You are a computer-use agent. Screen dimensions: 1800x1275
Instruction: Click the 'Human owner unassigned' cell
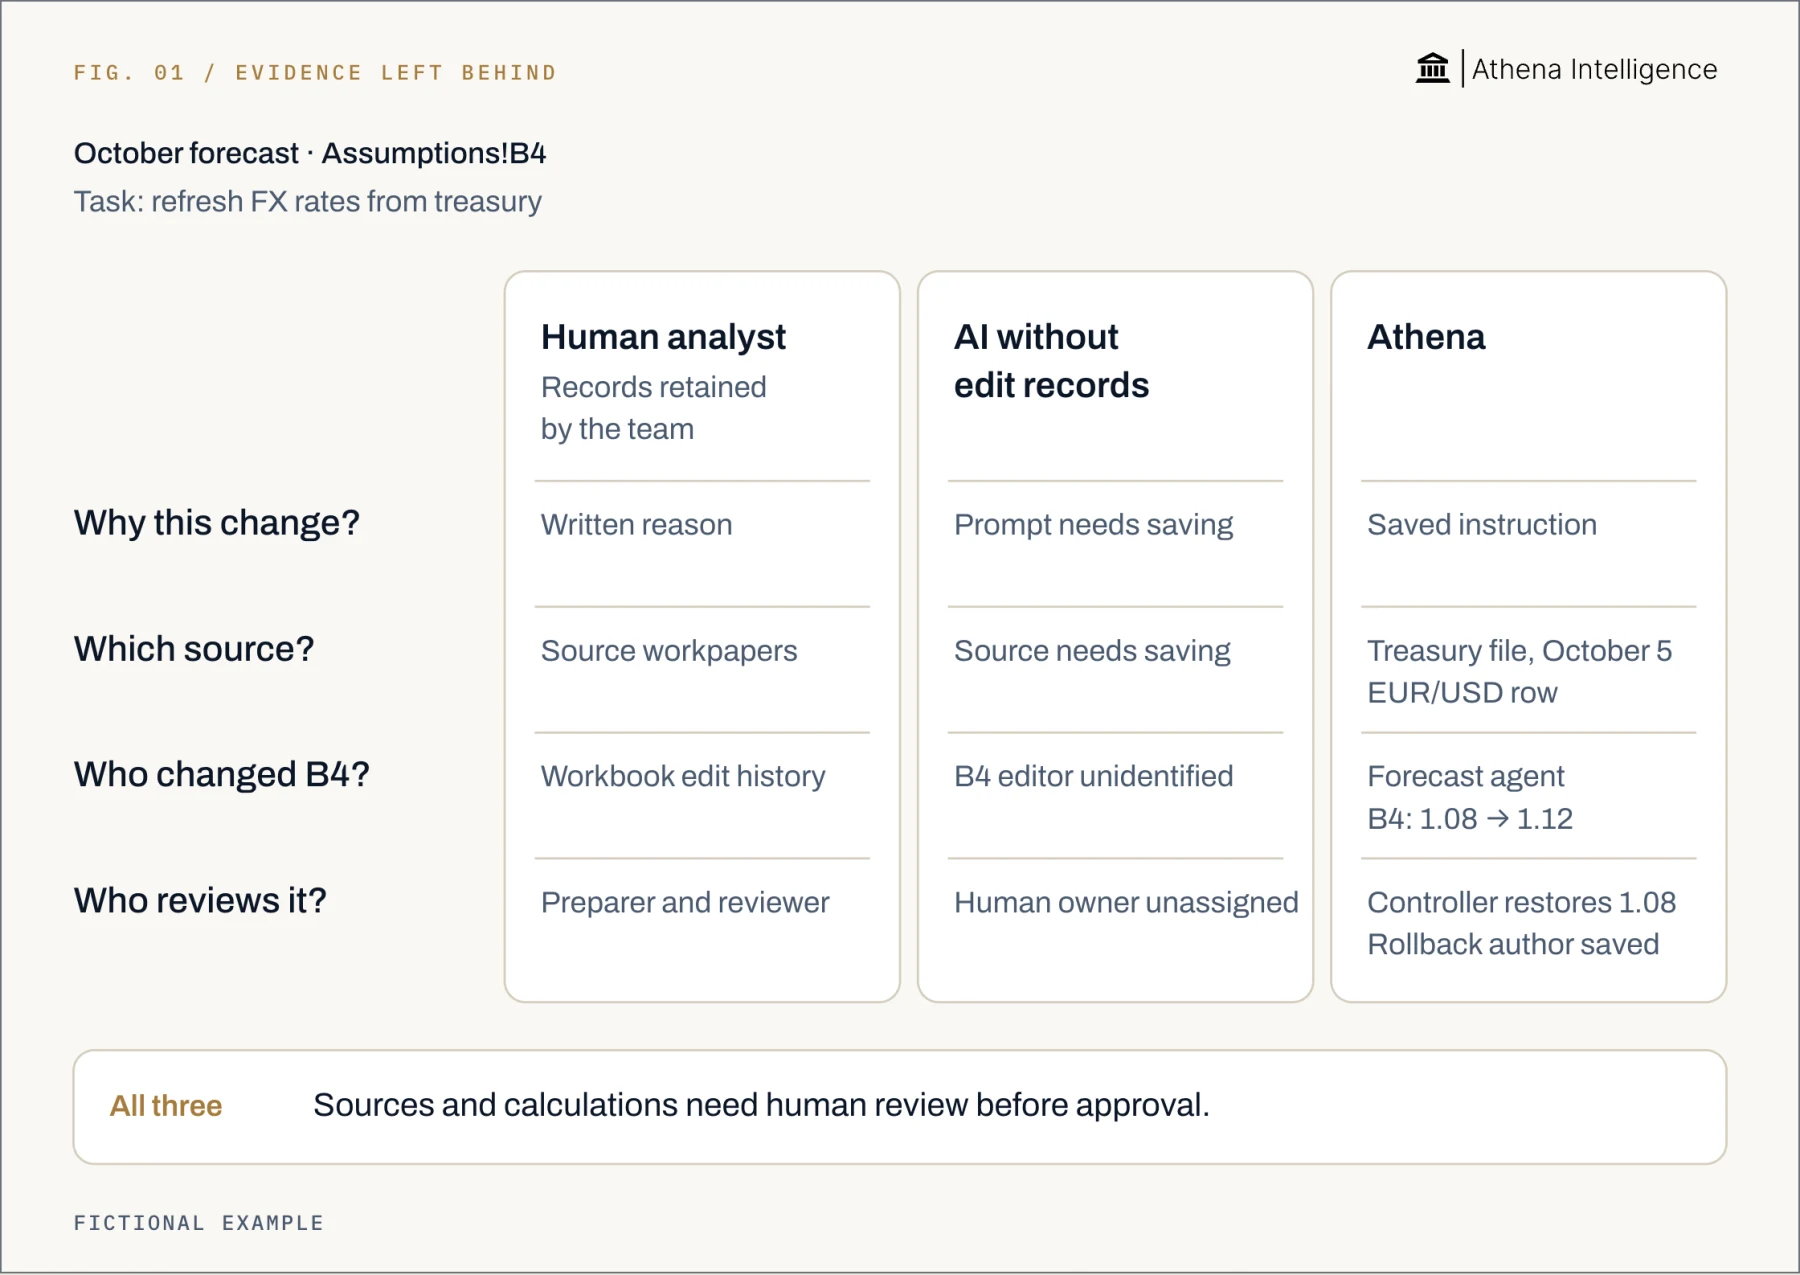click(1126, 903)
